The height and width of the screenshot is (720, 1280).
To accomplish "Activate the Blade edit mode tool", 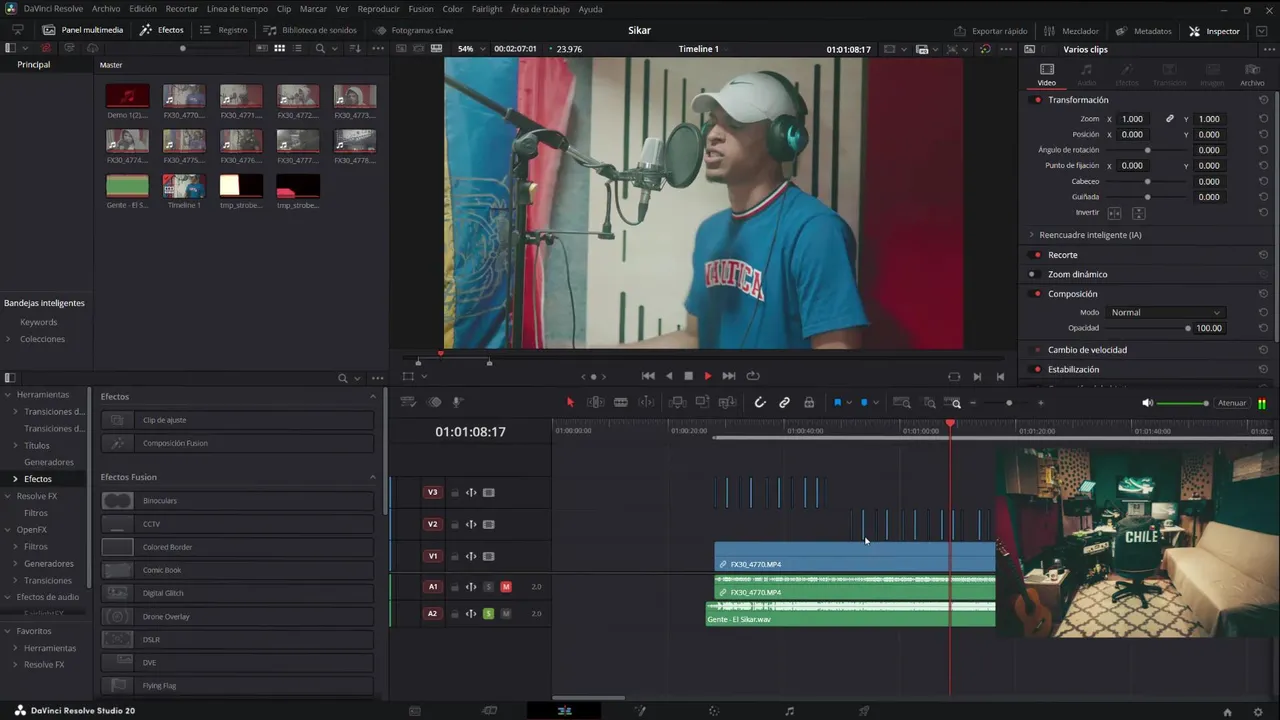I will click(620, 403).
